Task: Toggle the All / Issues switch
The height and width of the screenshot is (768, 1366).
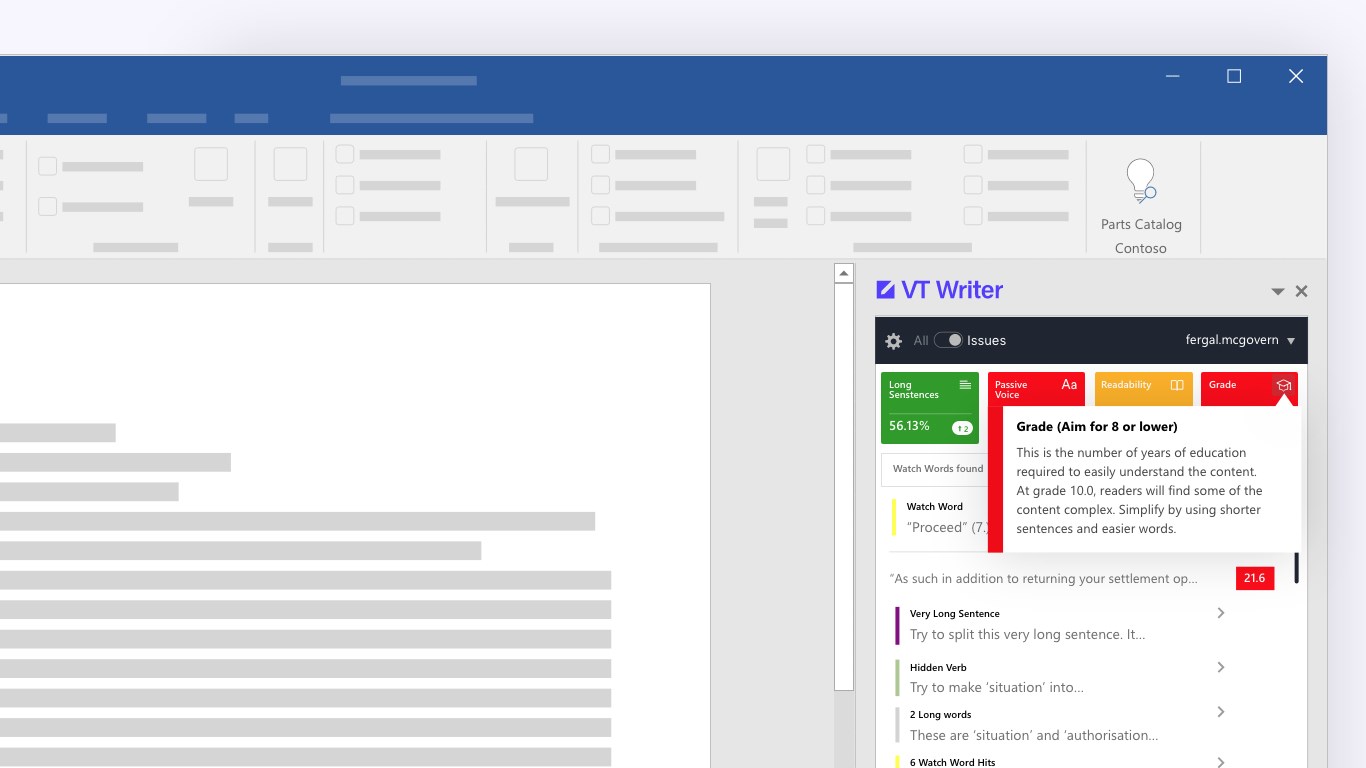Action: click(948, 340)
